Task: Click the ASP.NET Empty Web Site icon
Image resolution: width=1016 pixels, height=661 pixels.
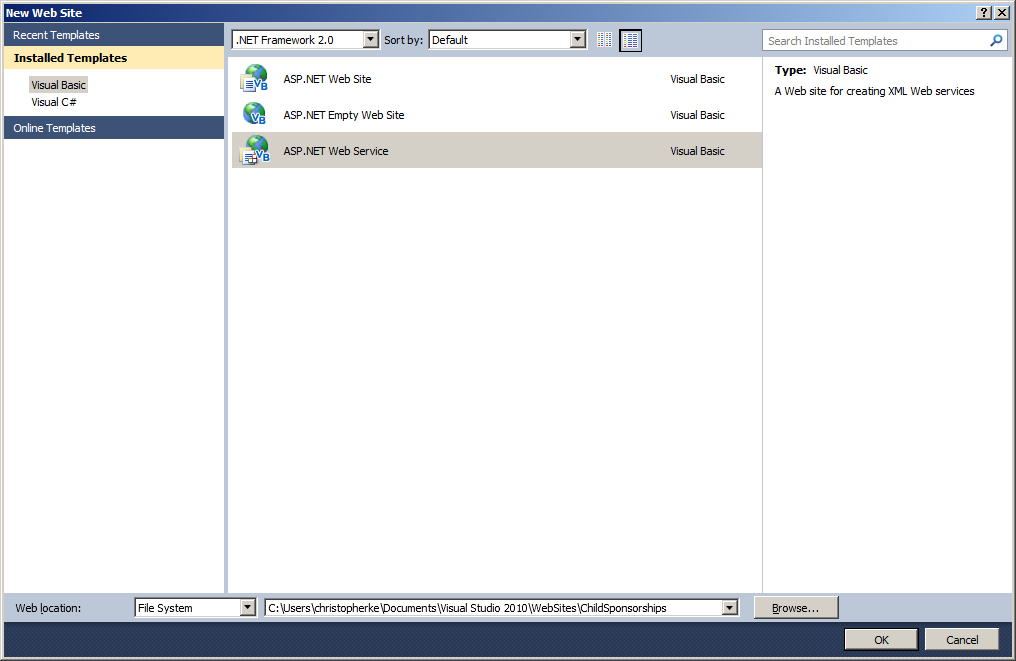Action: (x=255, y=114)
